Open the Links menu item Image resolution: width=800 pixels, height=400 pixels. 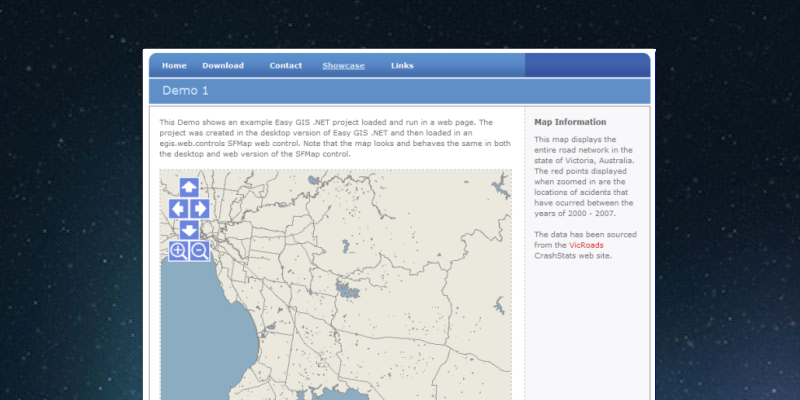tap(402, 65)
